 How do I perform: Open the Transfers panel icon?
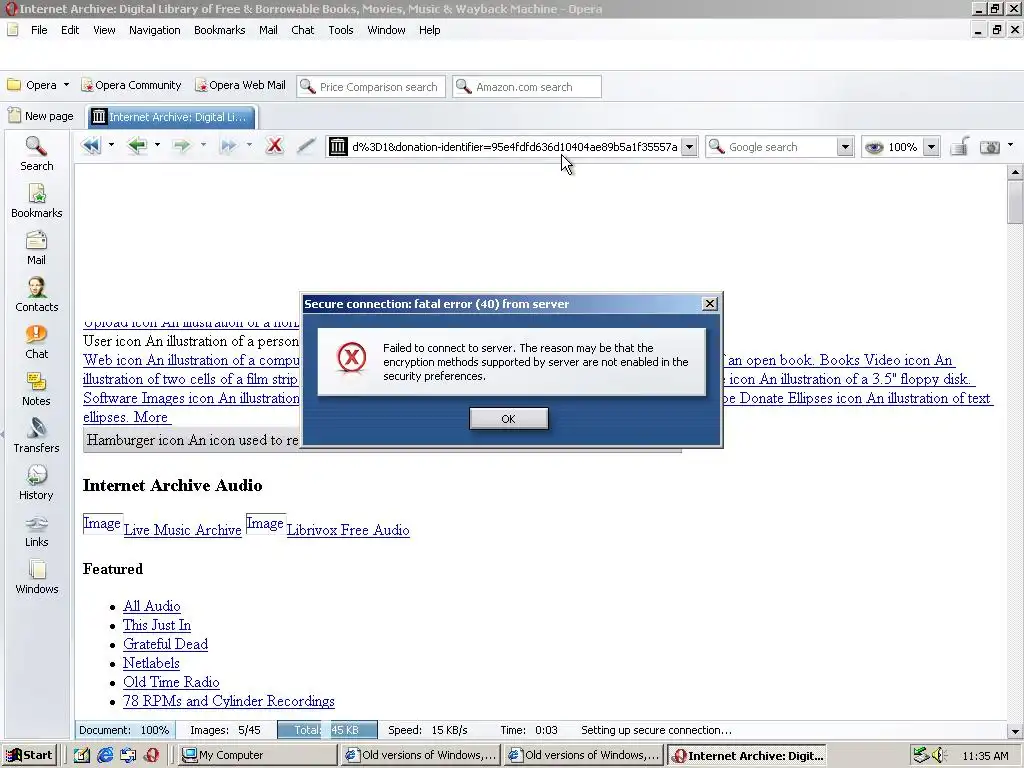(x=37, y=436)
